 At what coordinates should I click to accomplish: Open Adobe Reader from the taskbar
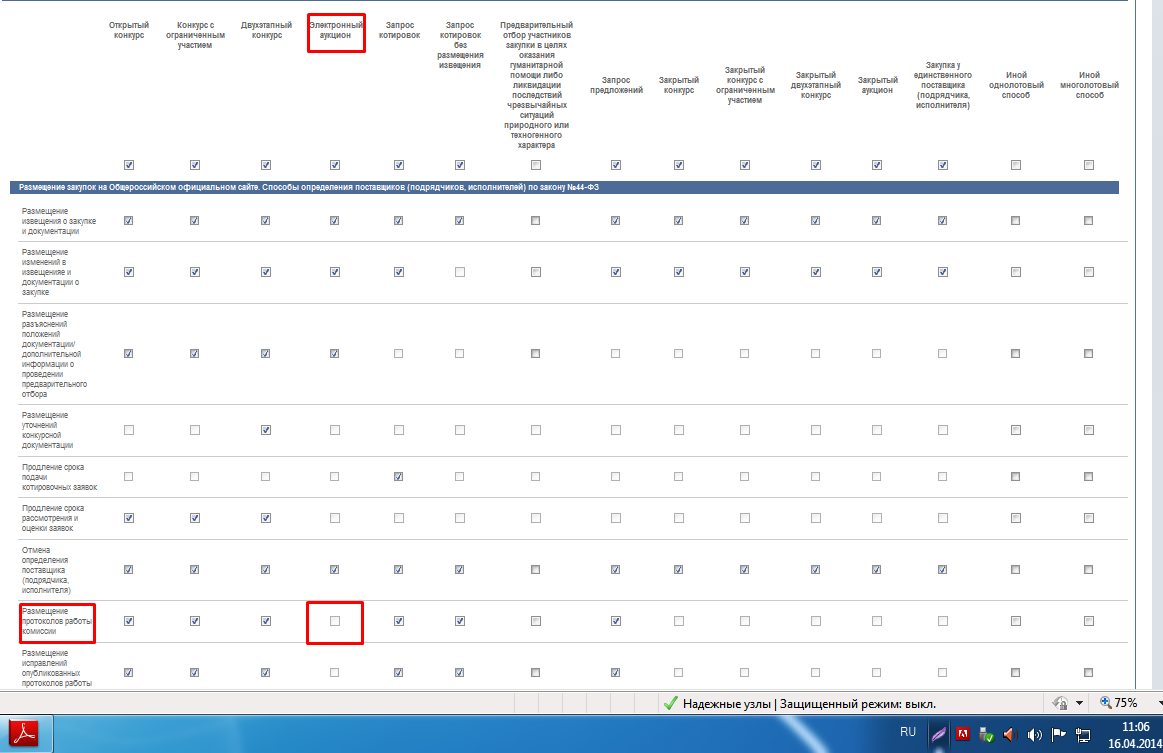click(x=25, y=734)
